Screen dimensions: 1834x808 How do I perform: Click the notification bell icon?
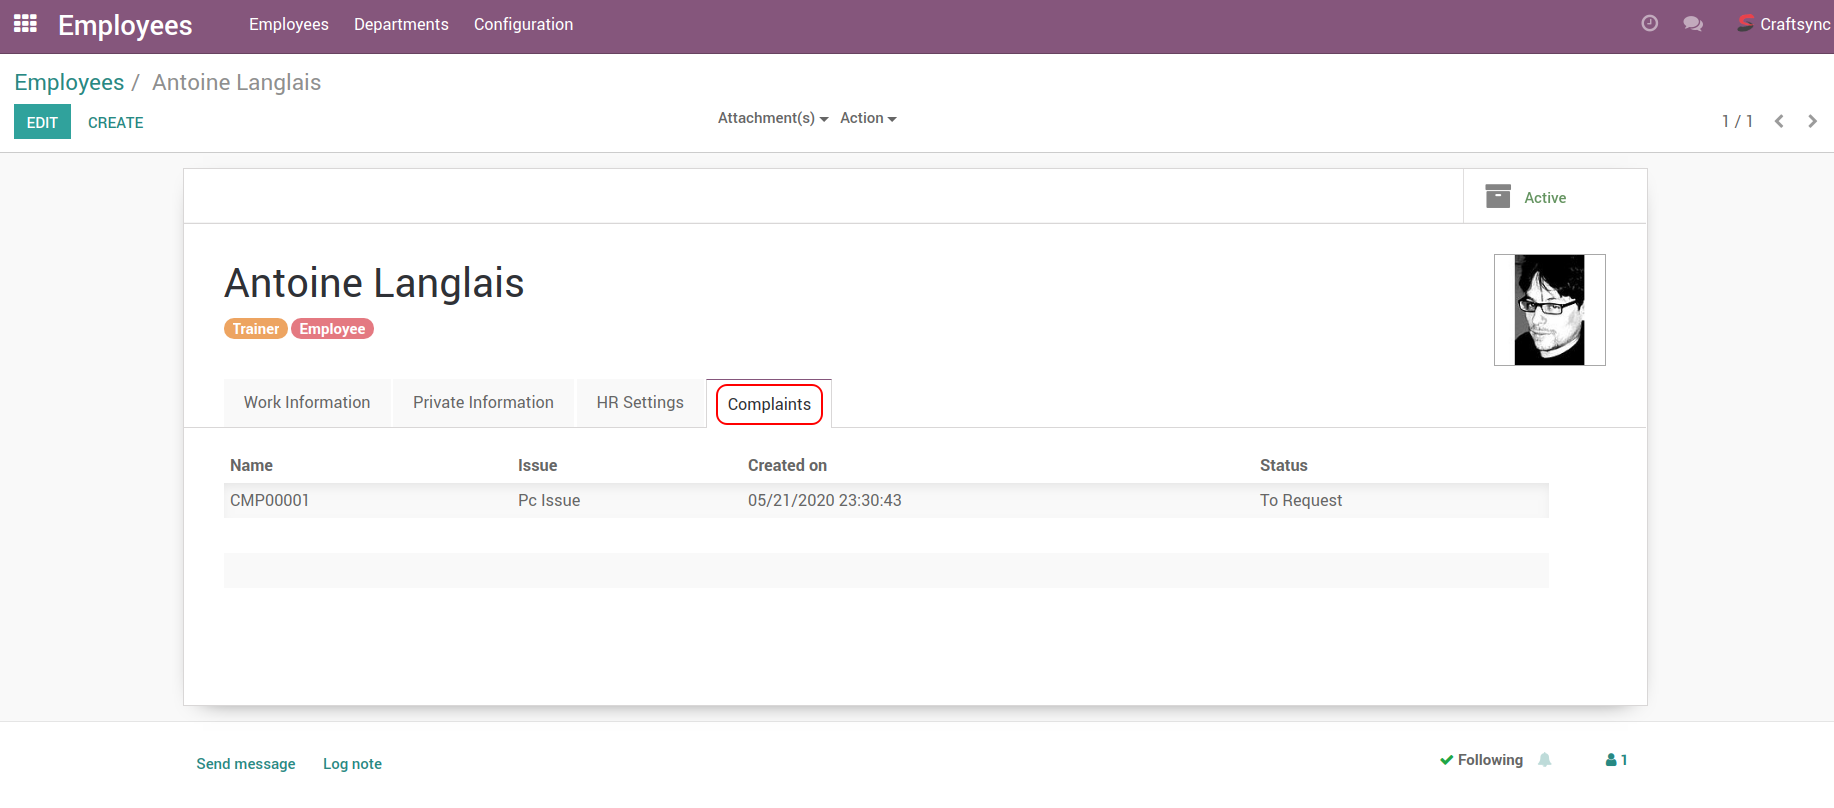1544,760
